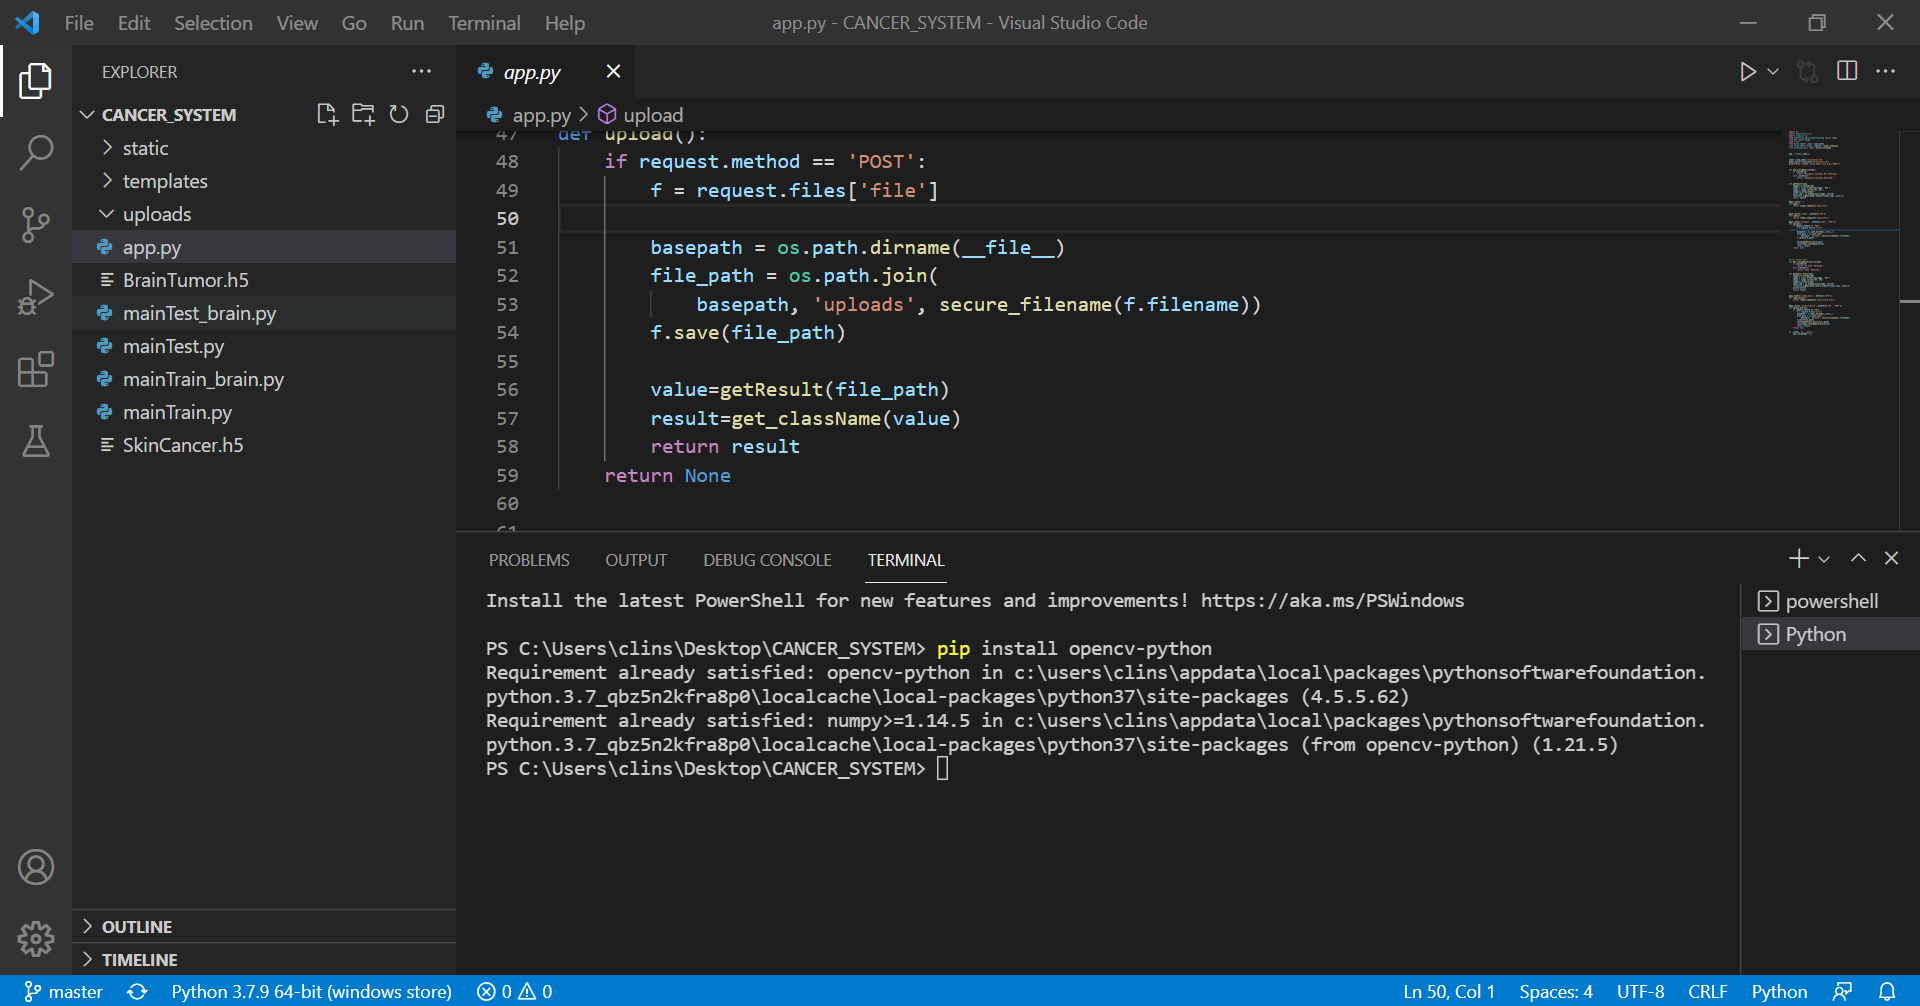Image resolution: width=1920 pixels, height=1006 pixels.
Task: Collapse the CANCER_SYSTEM root folder
Action: pos(168,114)
